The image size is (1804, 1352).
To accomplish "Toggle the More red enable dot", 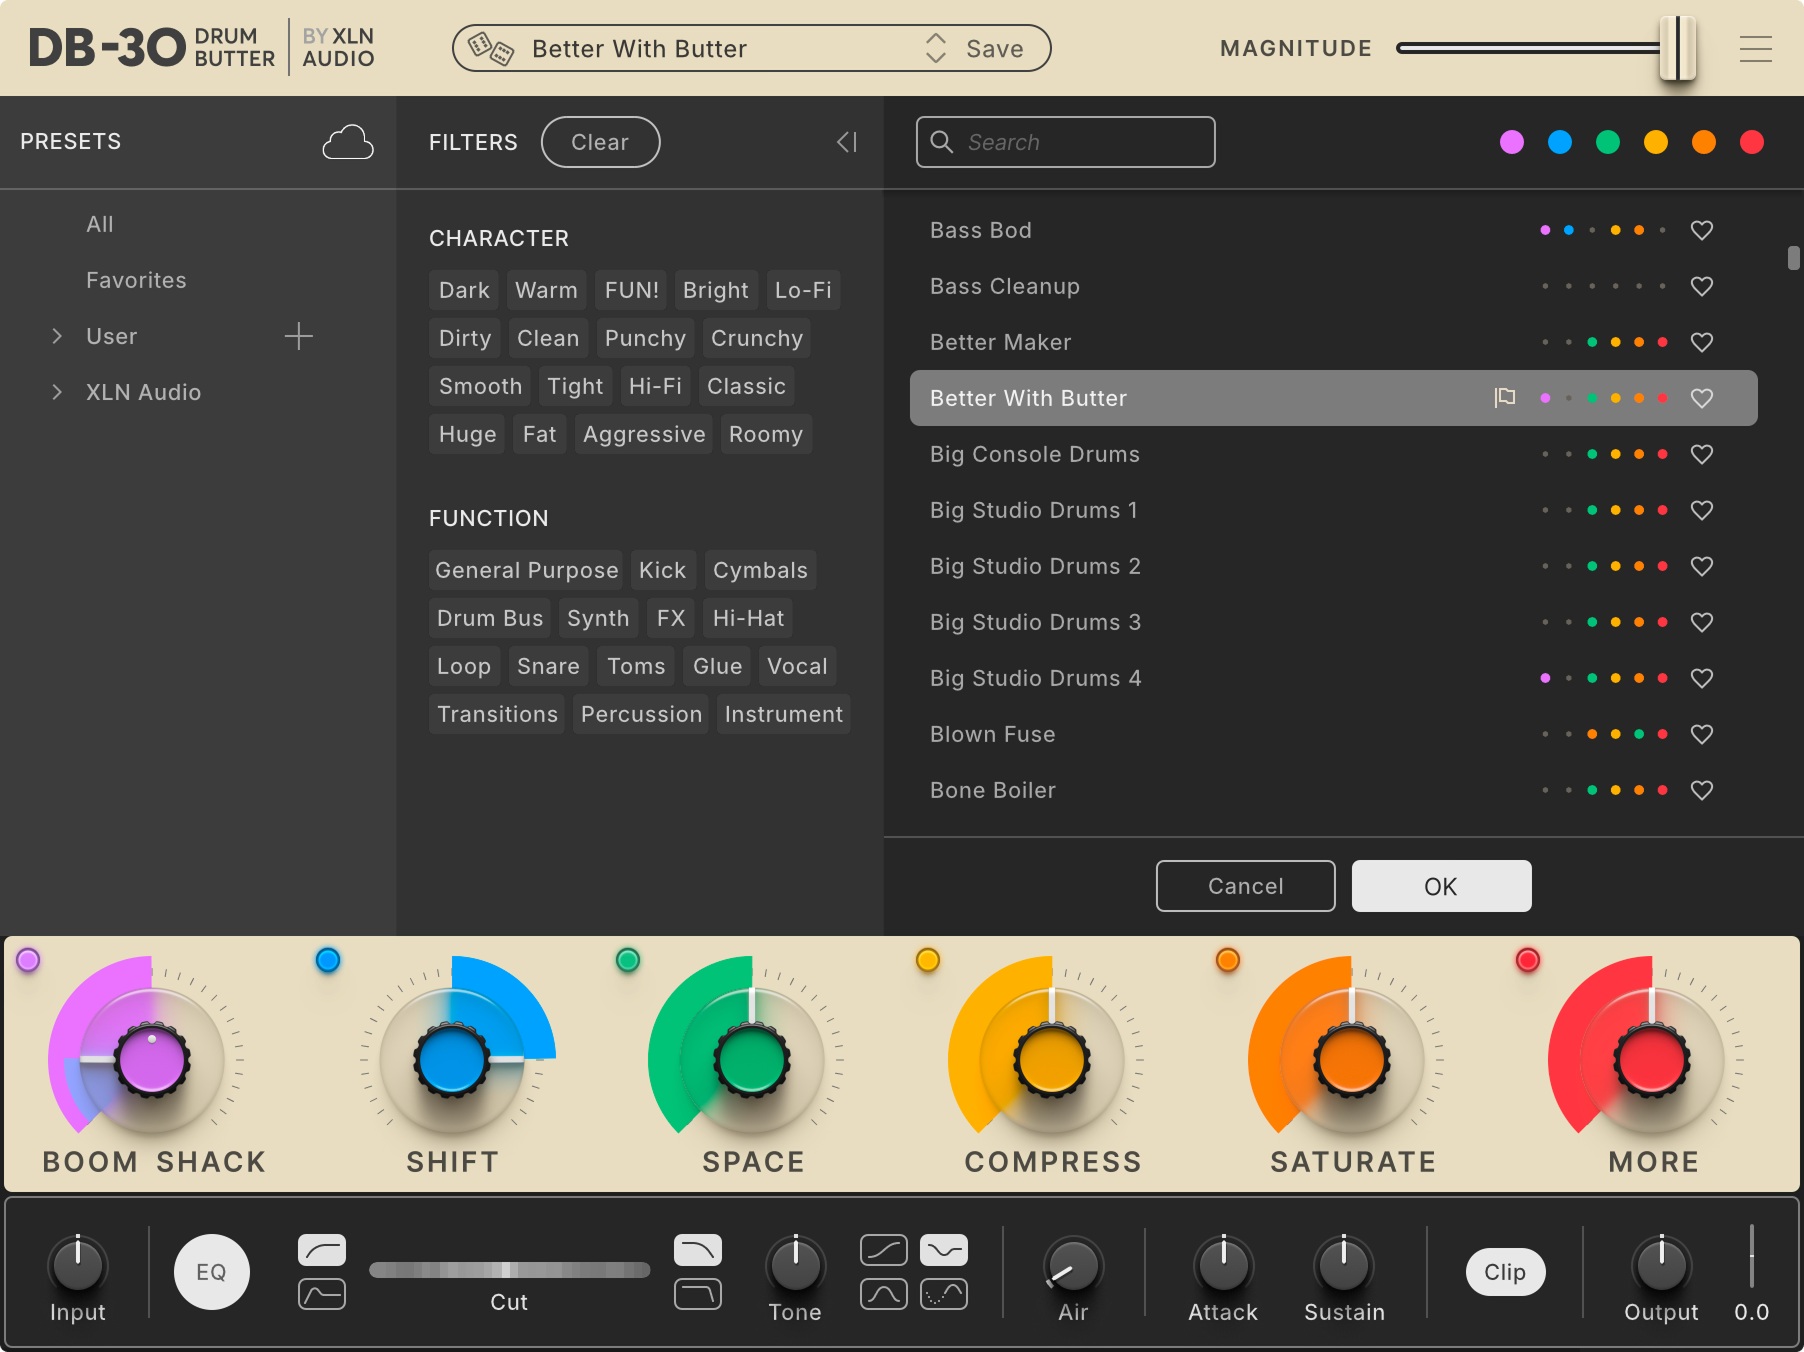I will click(x=1528, y=960).
